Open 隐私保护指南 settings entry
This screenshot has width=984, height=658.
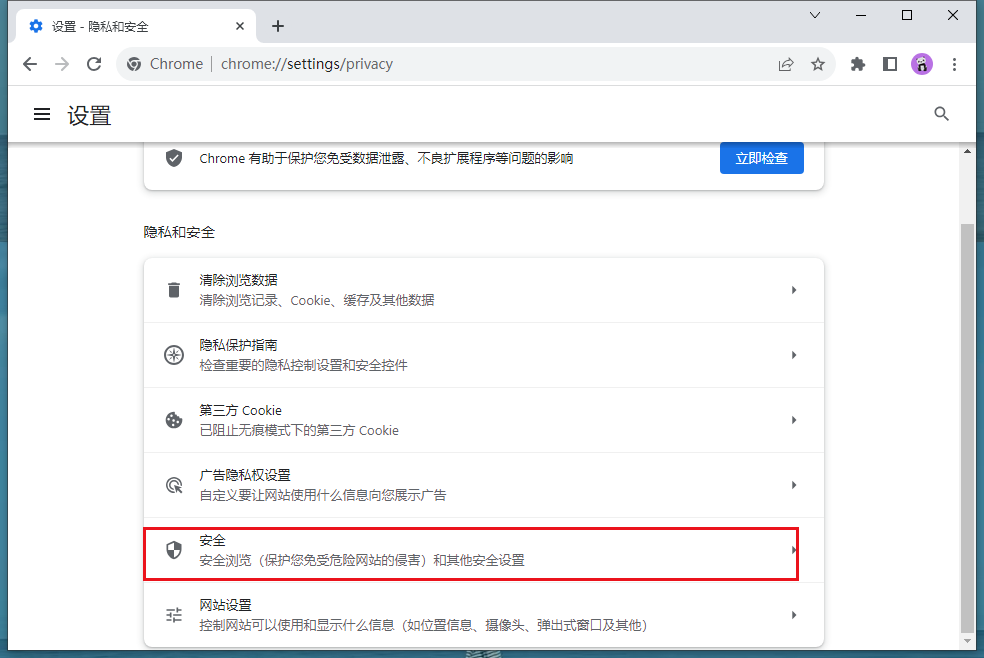click(483, 355)
